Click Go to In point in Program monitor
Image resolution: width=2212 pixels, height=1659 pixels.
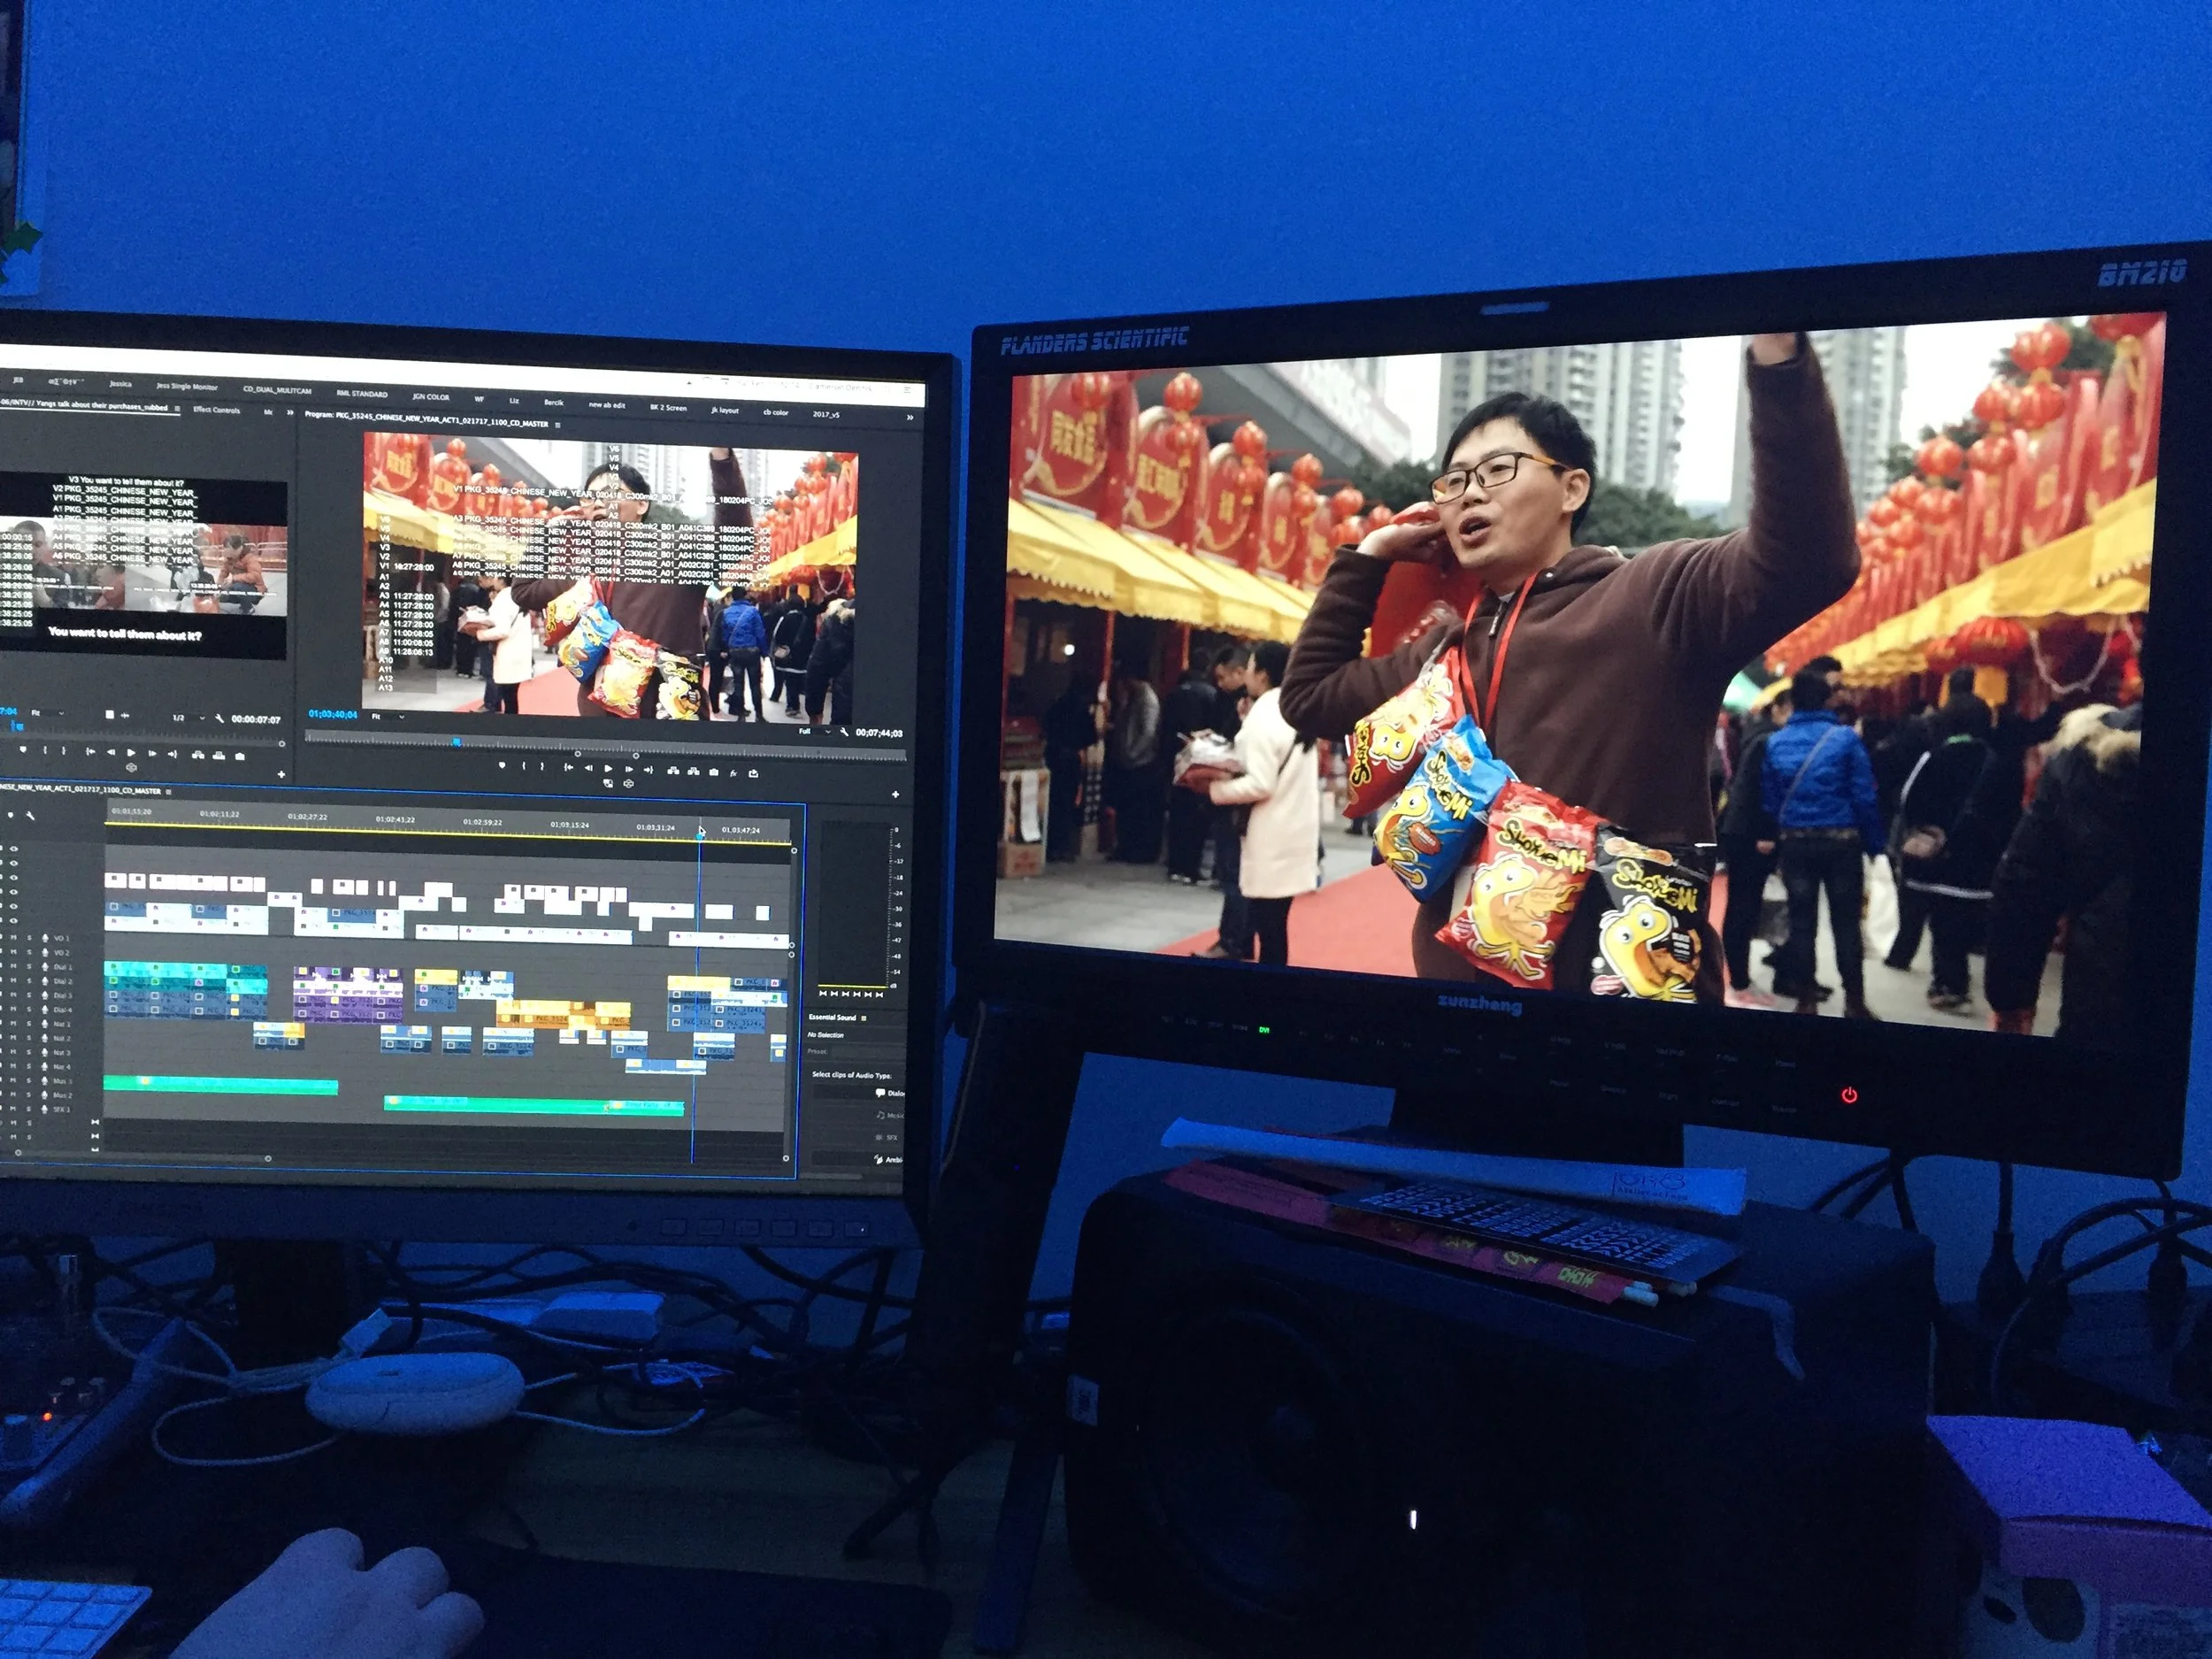click(x=569, y=768)
